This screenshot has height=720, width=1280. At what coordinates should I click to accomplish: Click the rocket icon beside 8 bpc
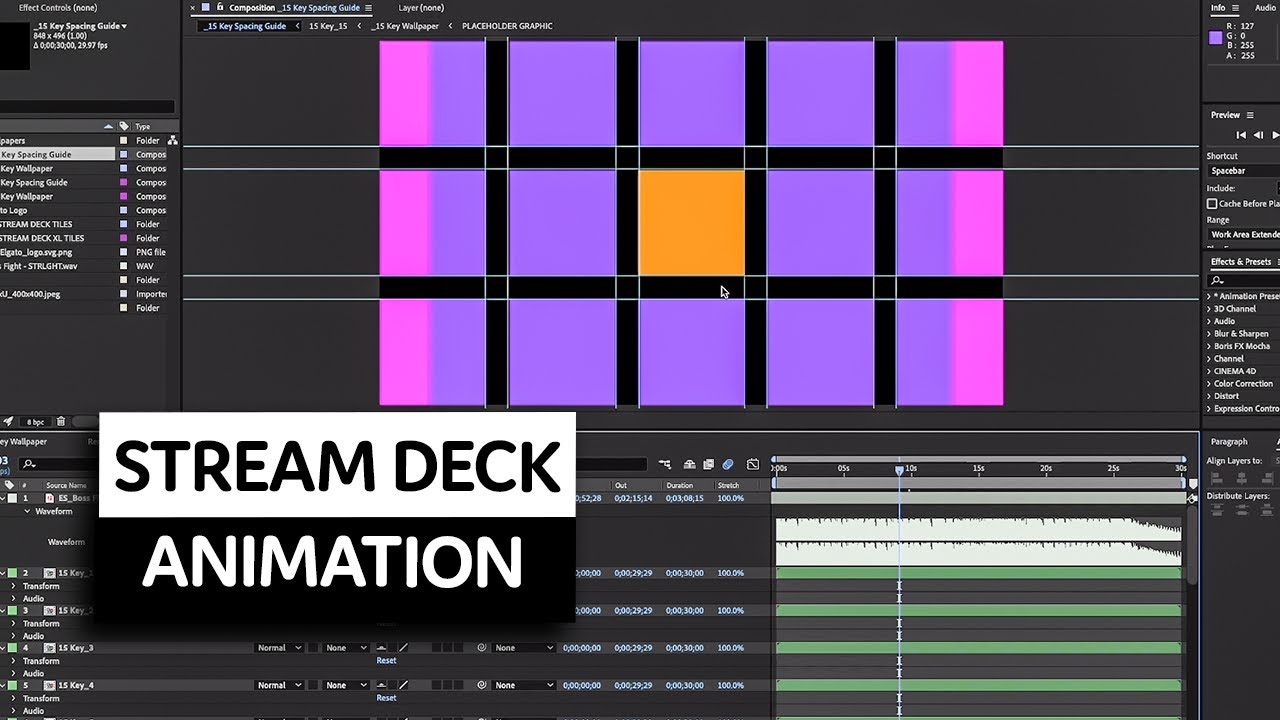[9, 422]
